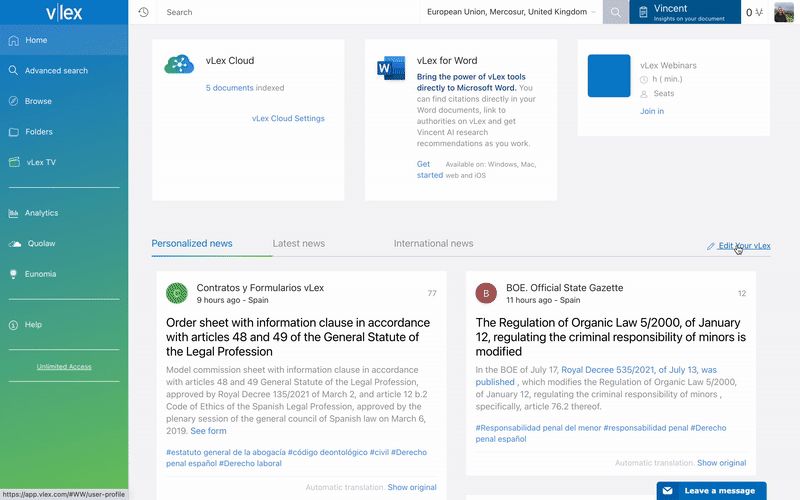Click the Leave a message button

pos(712,491)
